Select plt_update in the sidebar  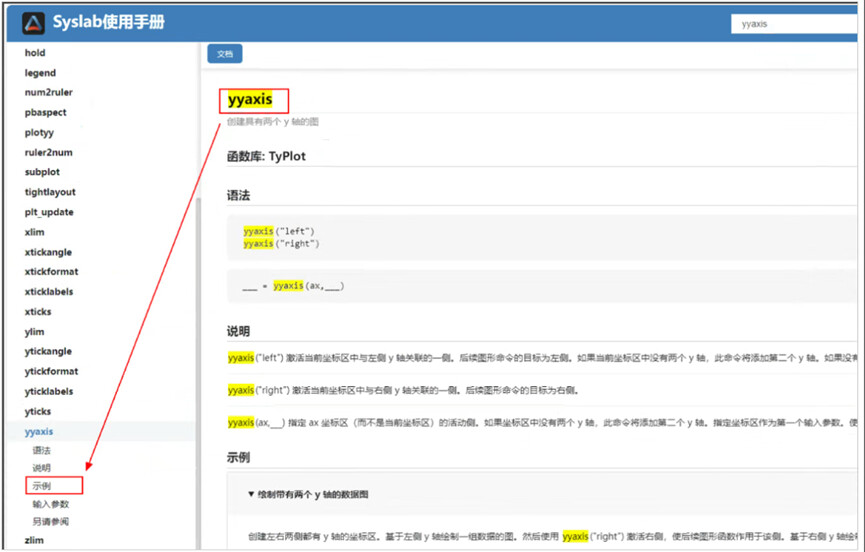pyautogui.click(x=49, y=212)
